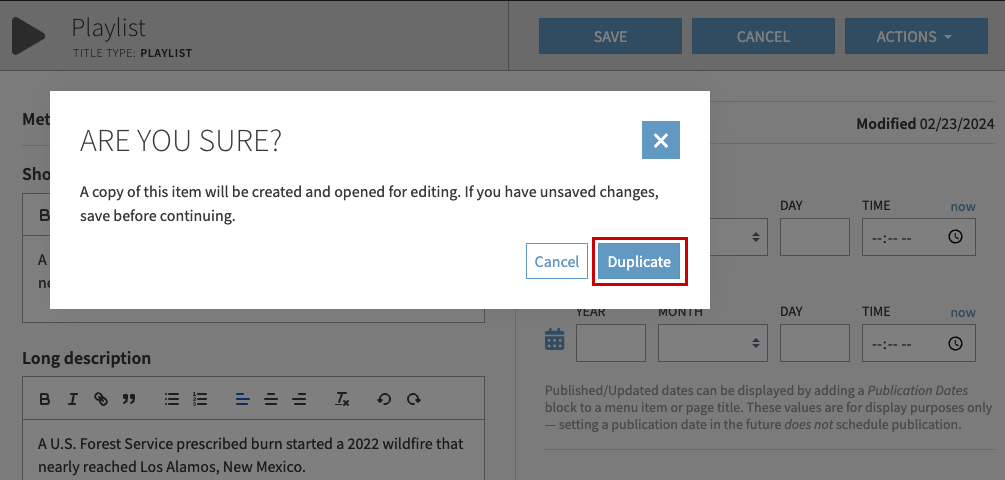Click the Playlist play icon

[28, 36]
